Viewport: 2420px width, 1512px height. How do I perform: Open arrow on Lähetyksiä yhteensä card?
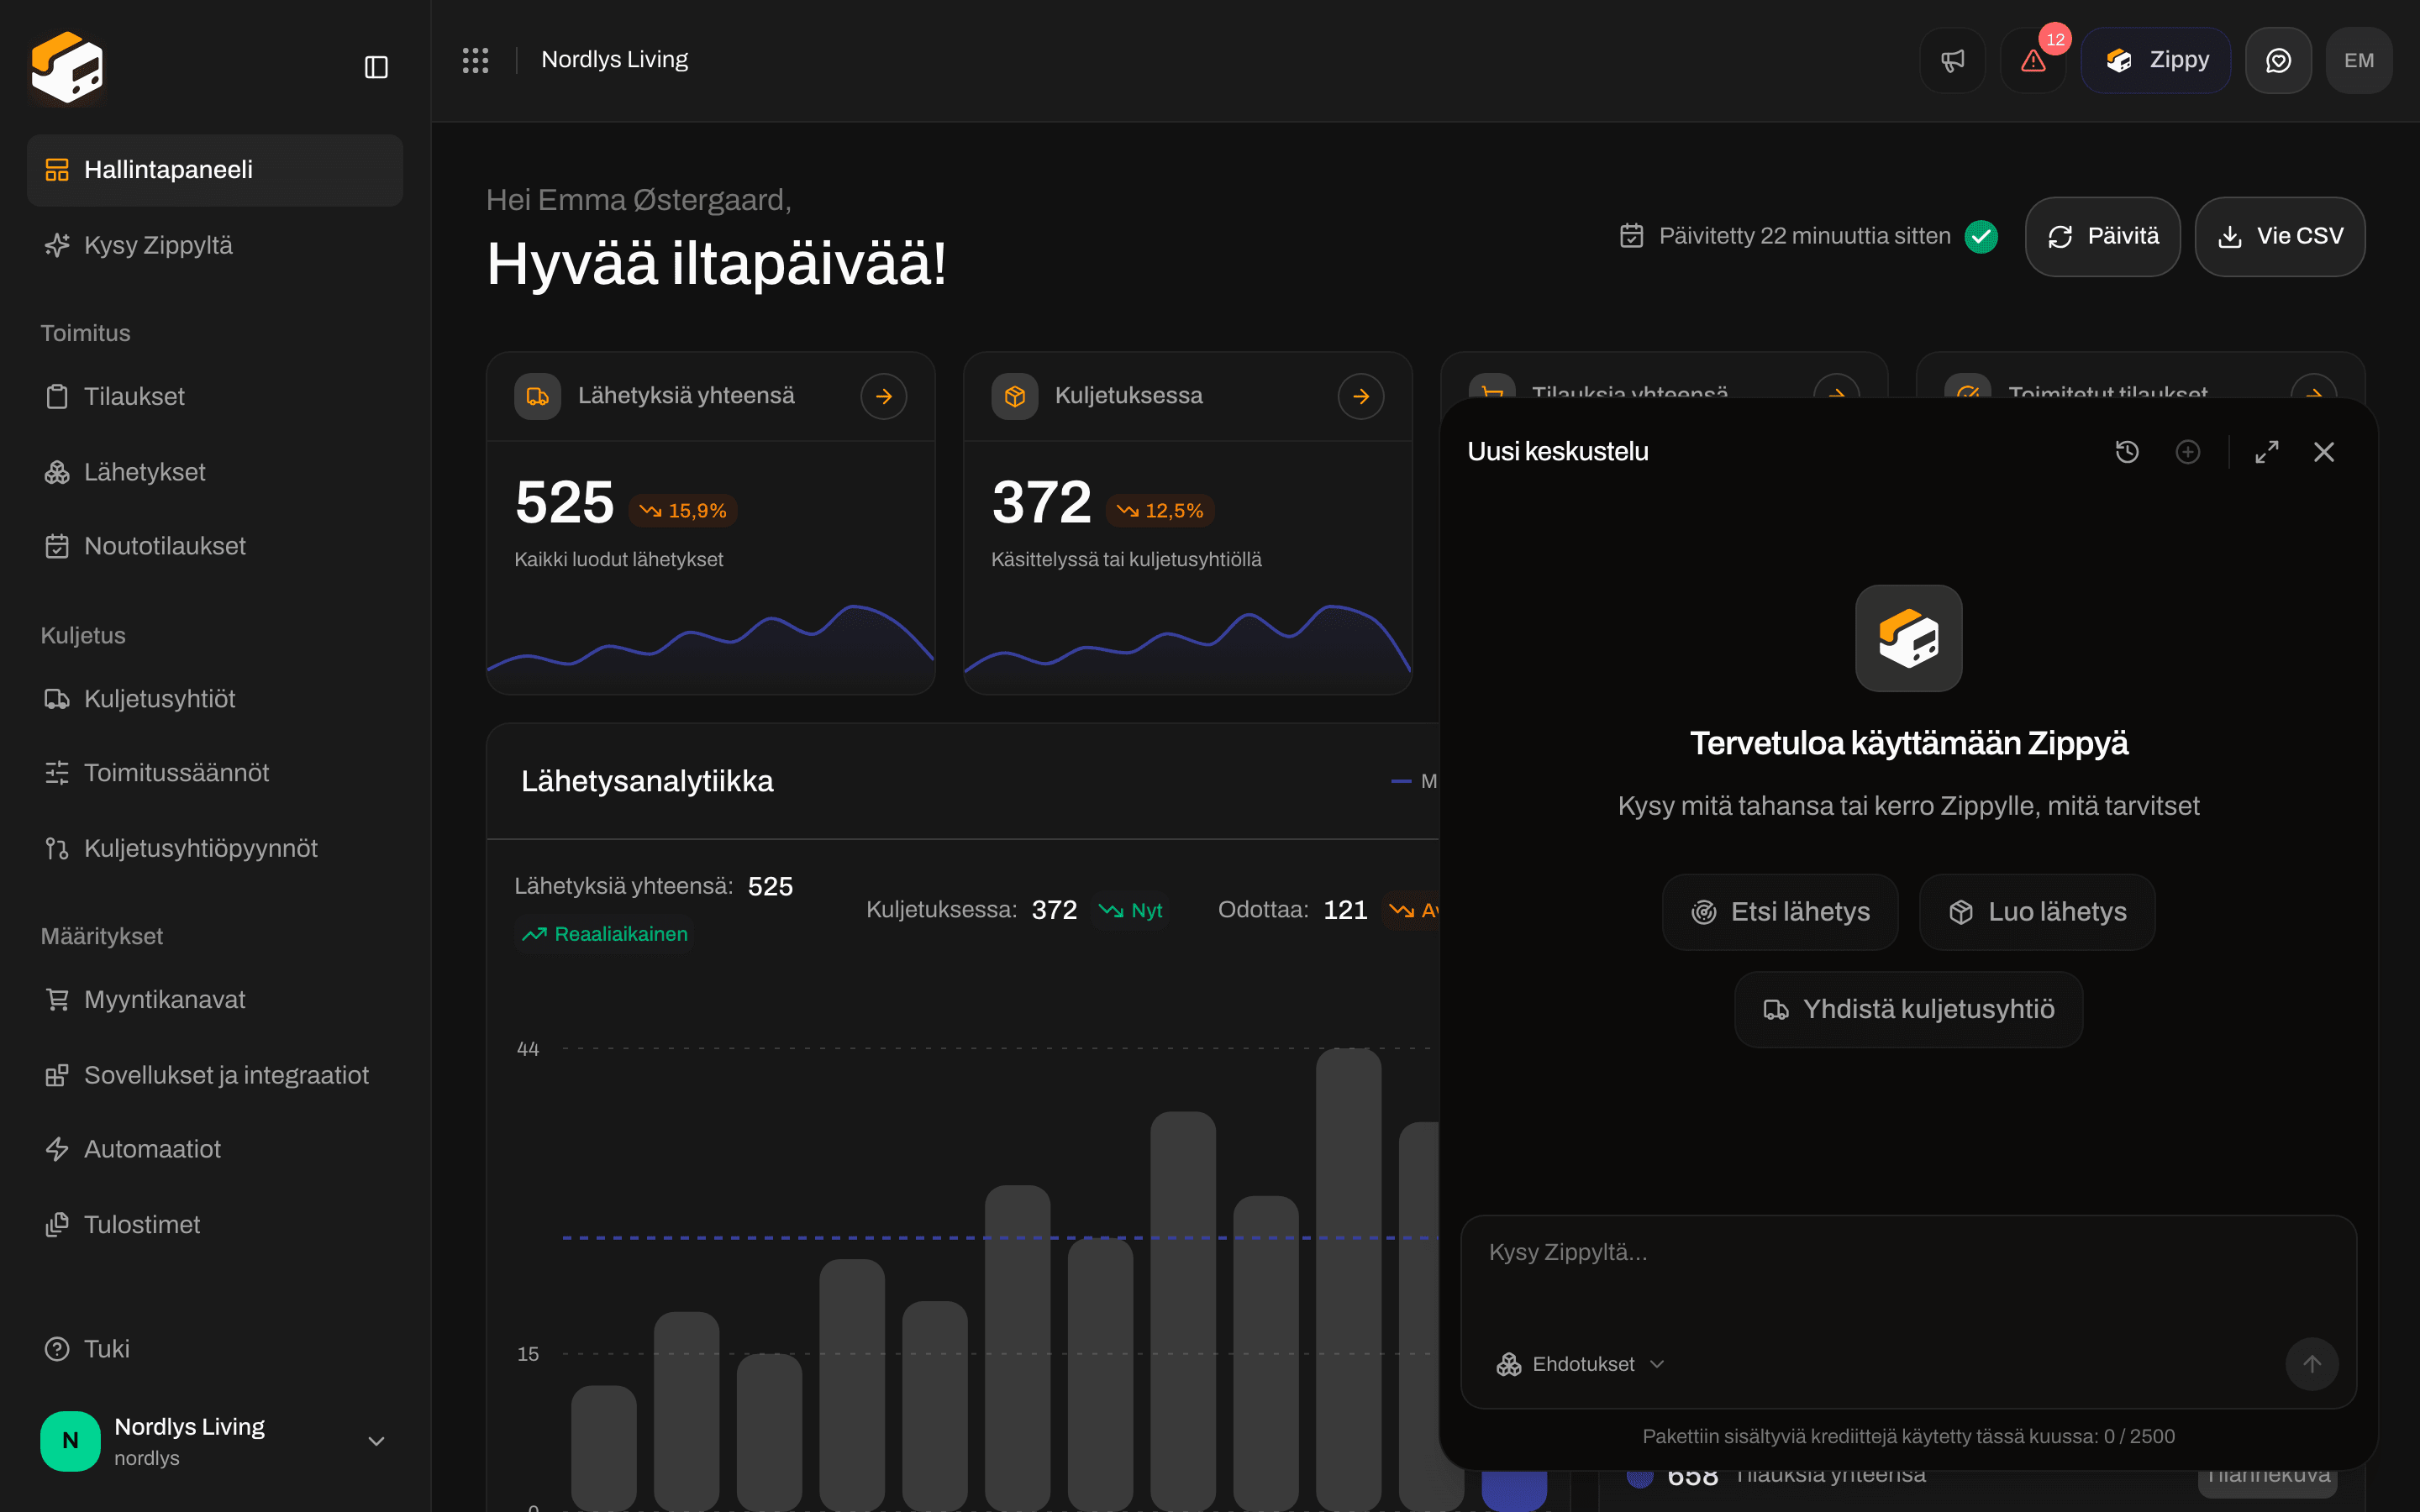point(884,396)
